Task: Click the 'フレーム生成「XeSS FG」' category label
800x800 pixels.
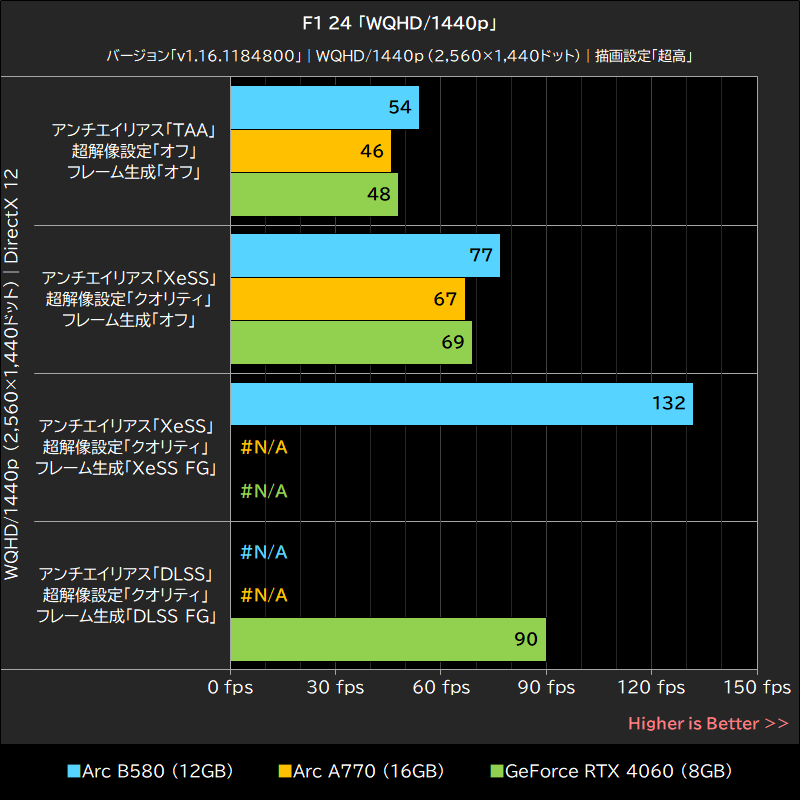Action: (x=127, y=468)
